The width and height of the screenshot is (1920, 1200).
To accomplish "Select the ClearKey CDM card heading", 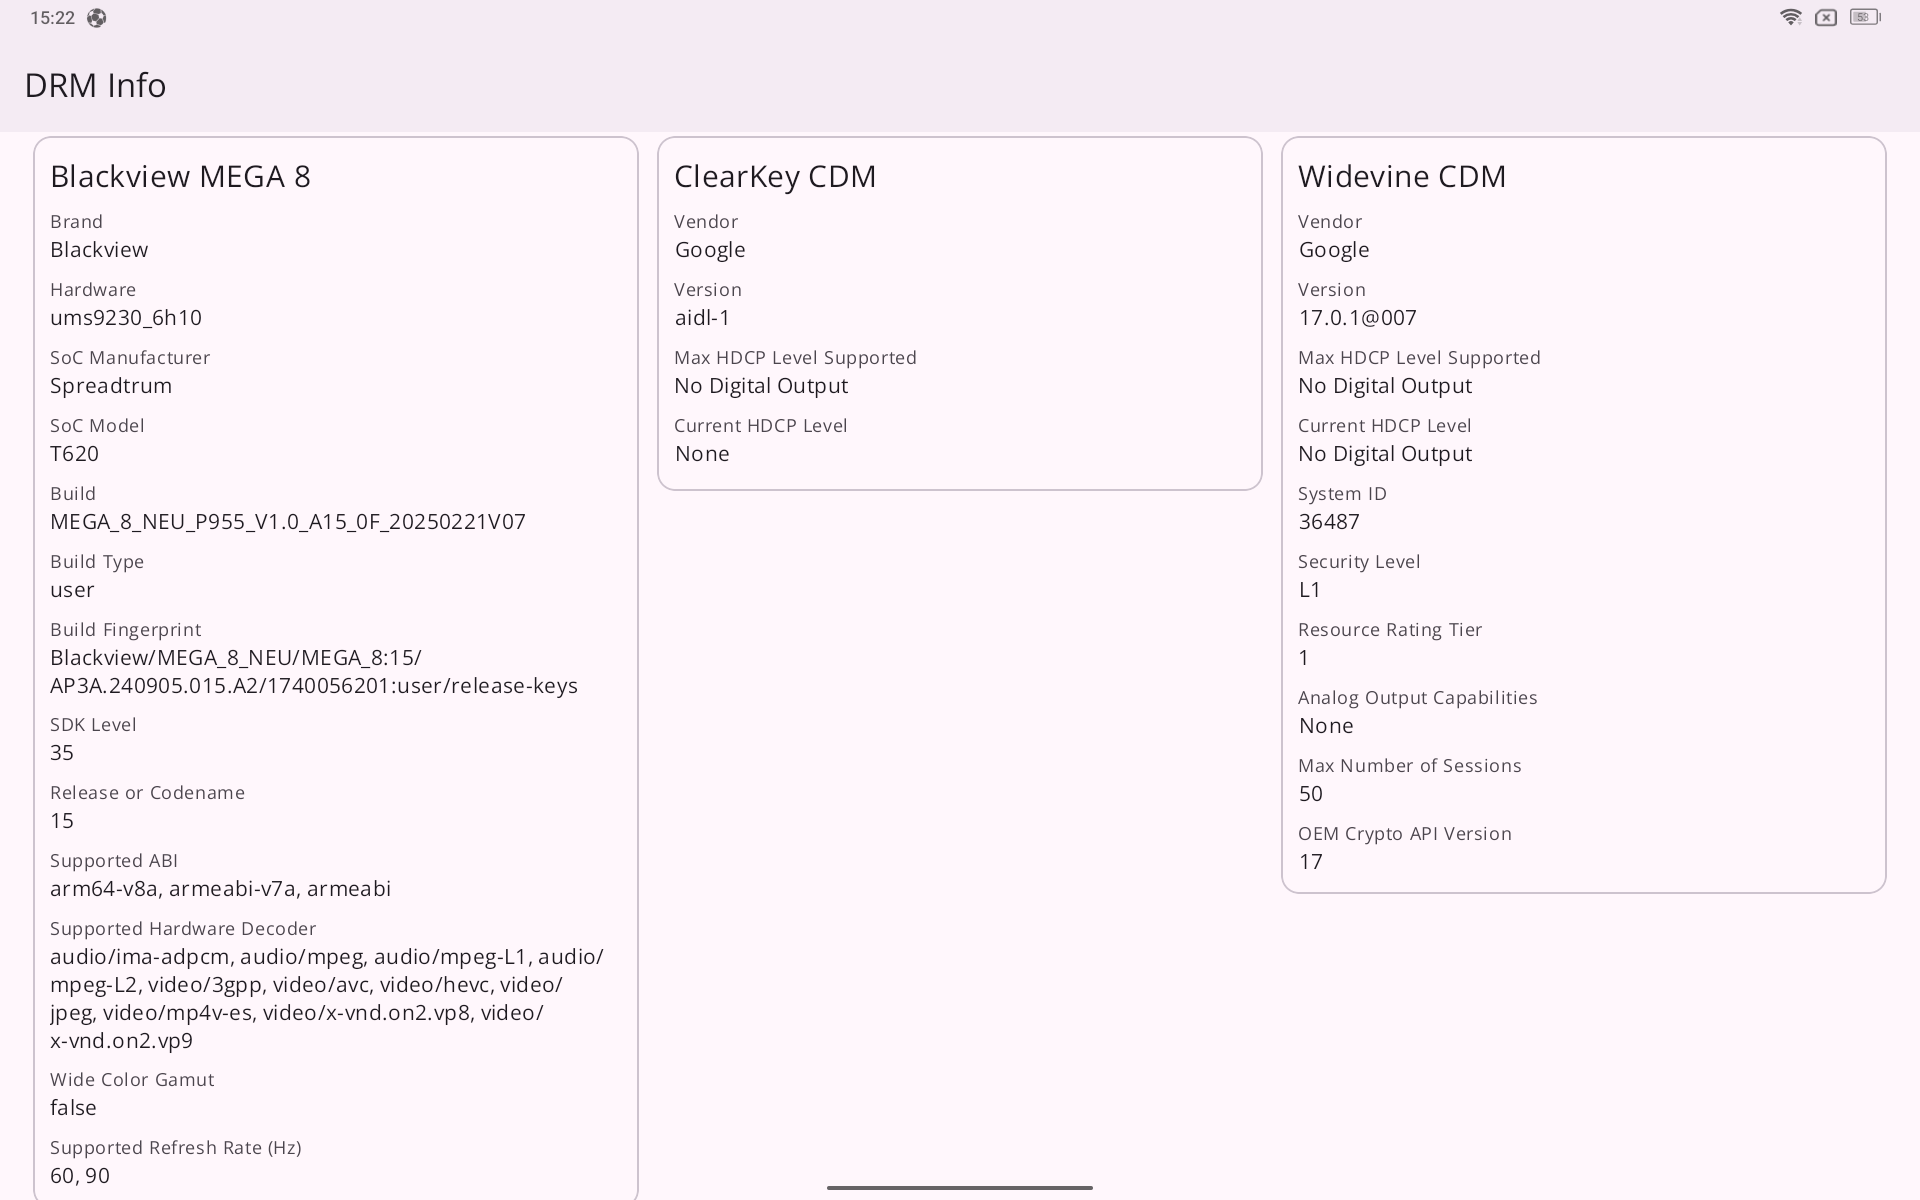I will (x=775, y=176).
